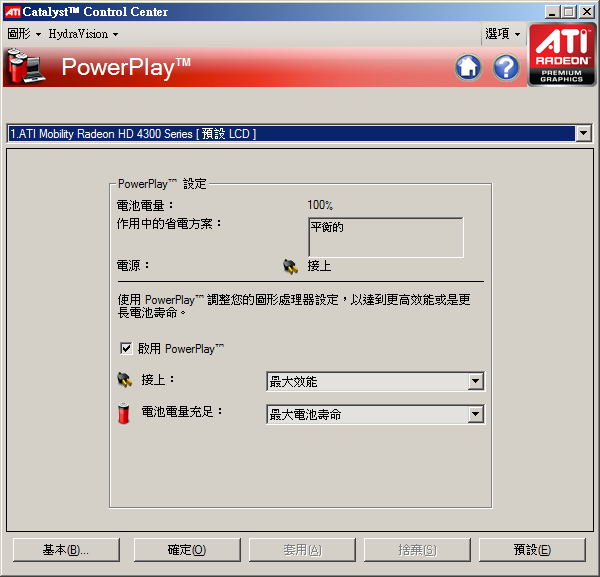Click the PowerPlay 設定 group title
The image size is (600, 577).
tap(162, 184)
